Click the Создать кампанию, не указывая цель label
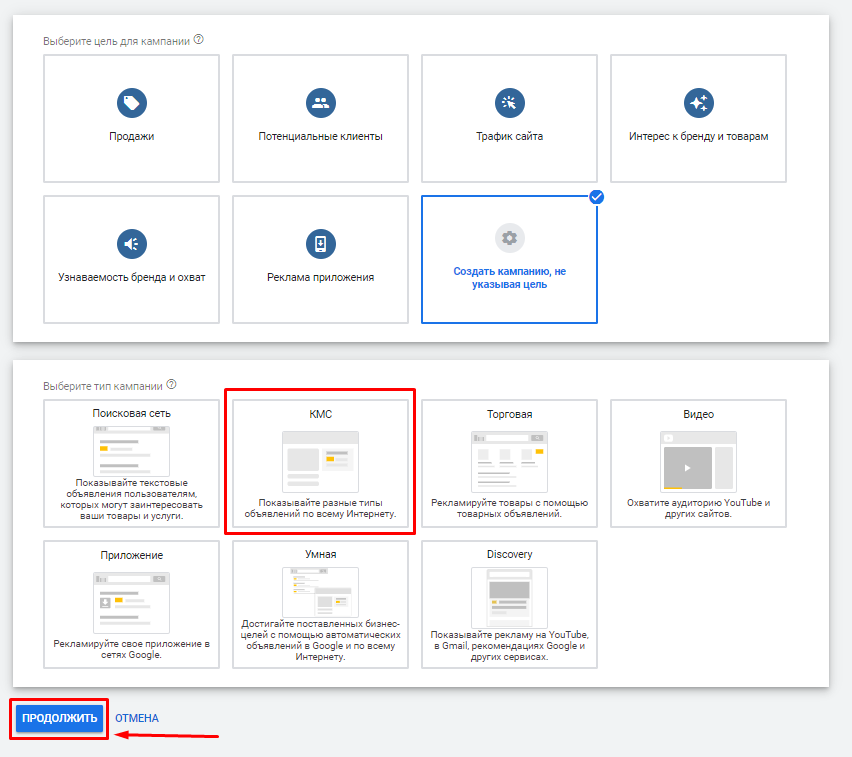Screen dimensions: 852x757 pos(509,278)
